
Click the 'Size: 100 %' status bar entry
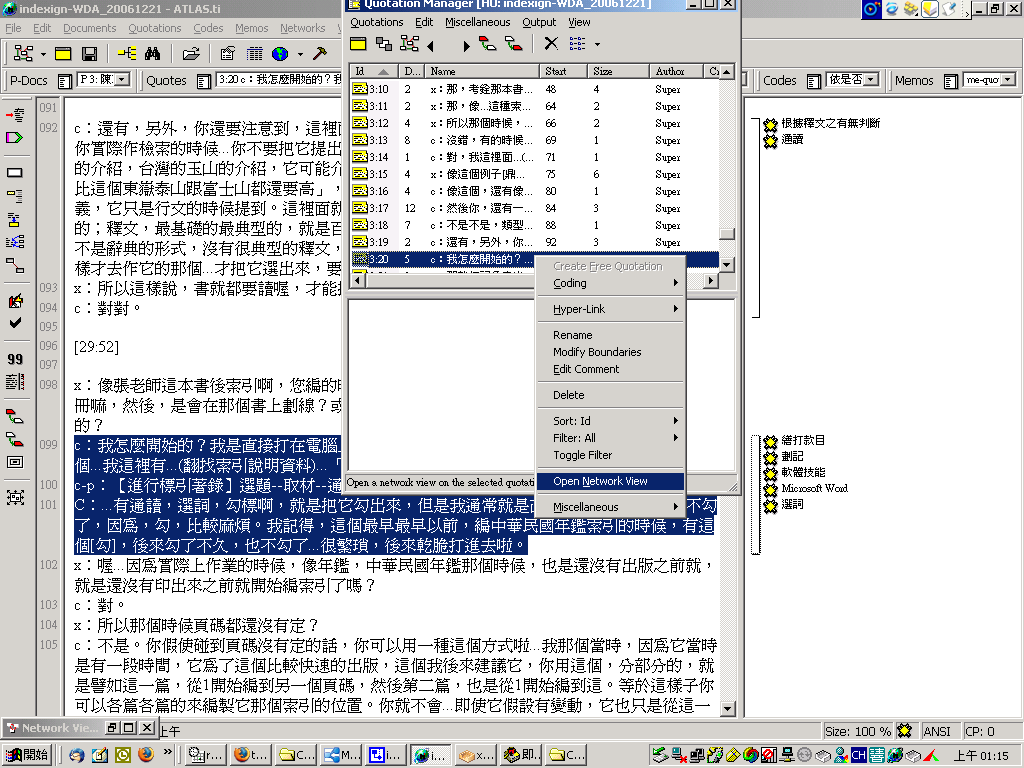857,731
